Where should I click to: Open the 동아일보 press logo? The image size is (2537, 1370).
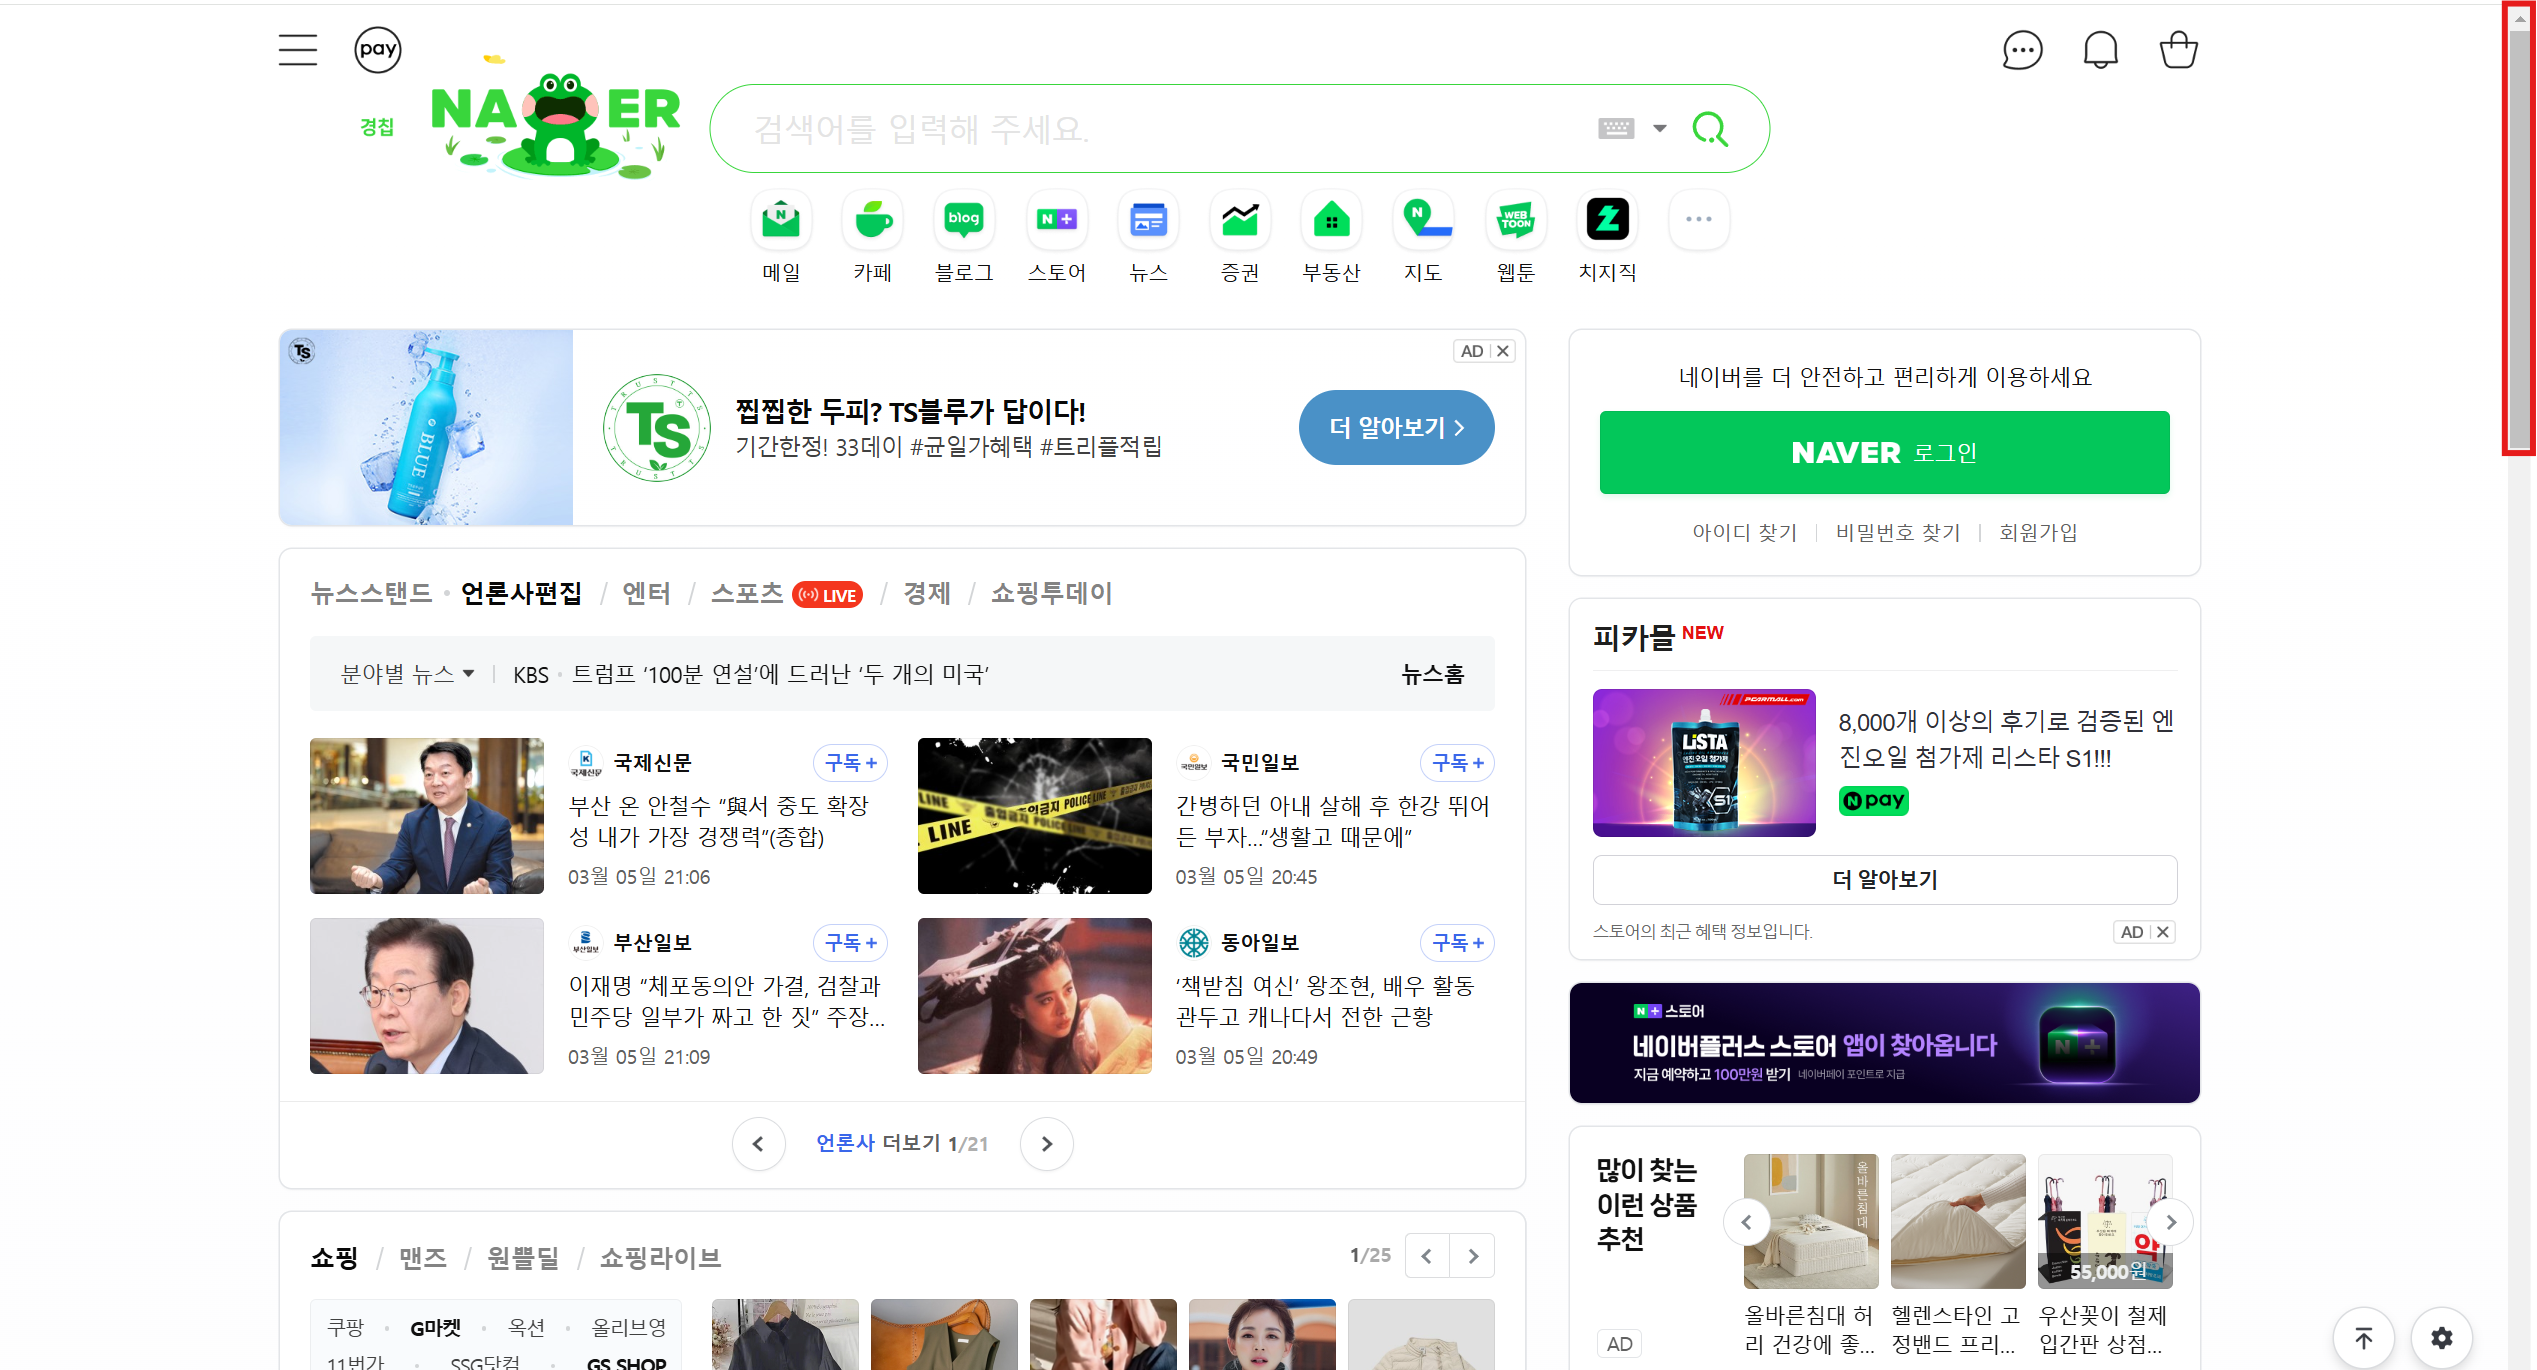click(x=1194, y=943)
